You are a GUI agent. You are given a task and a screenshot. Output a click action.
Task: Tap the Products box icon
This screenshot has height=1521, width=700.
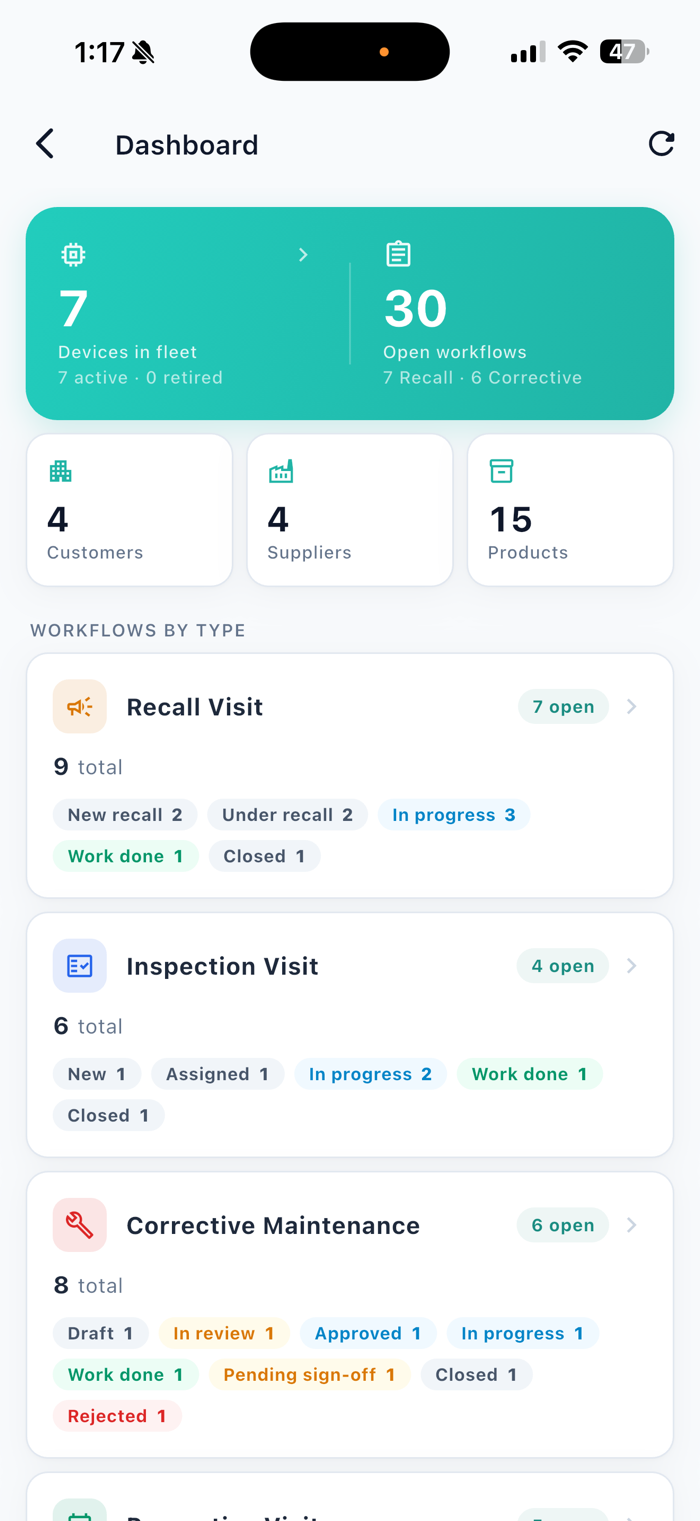tap(501, 471)
